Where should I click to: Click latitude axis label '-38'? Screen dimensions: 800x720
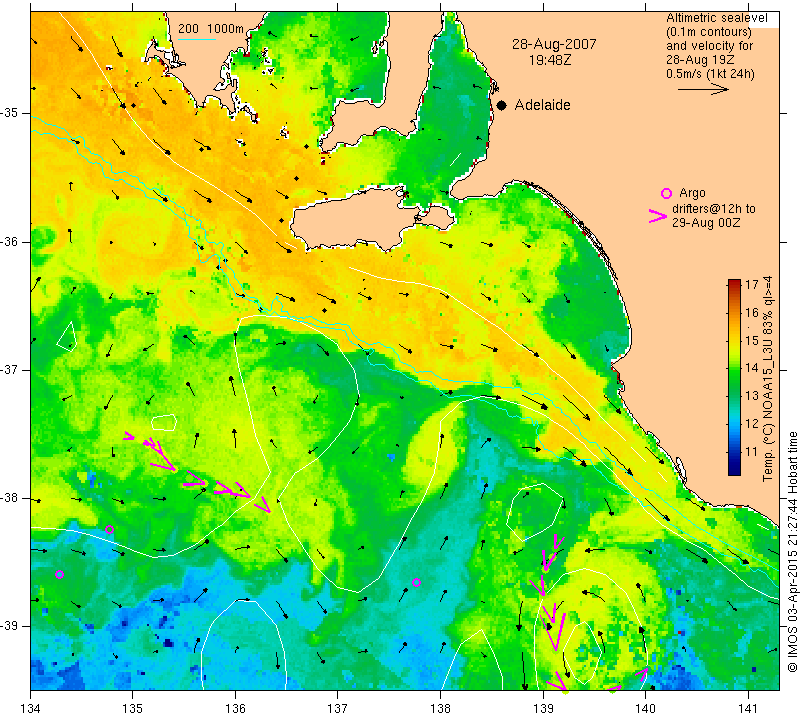coord(10,498)
